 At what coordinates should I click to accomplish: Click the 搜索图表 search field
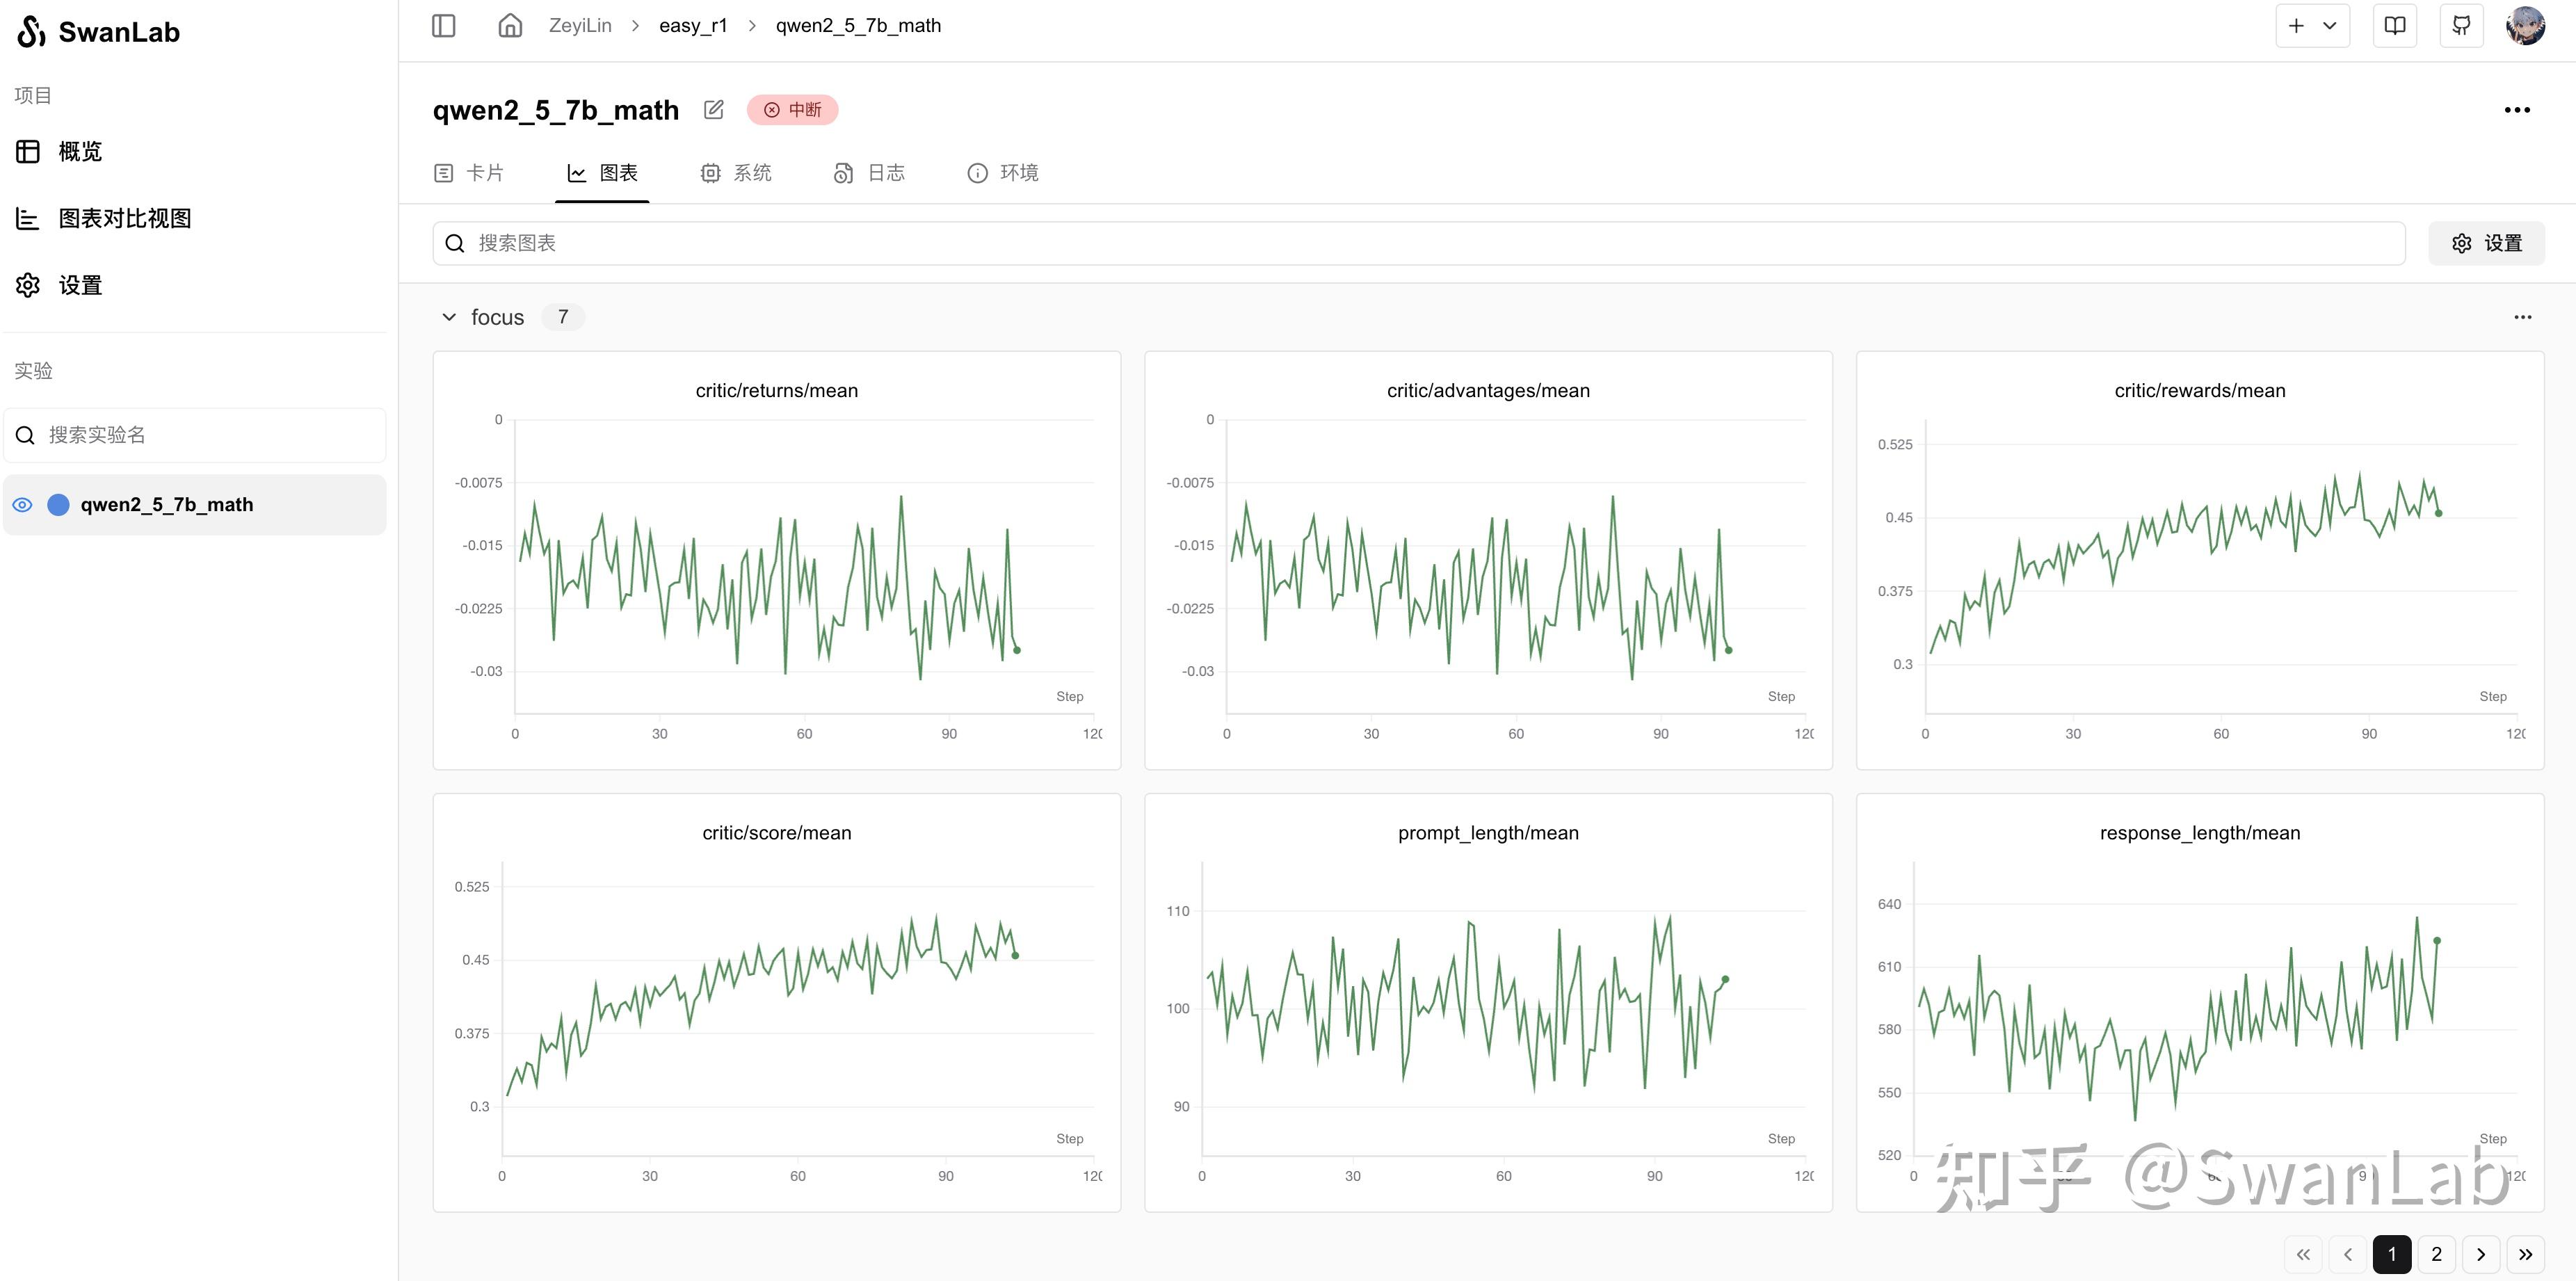(x=1418, y=244)
